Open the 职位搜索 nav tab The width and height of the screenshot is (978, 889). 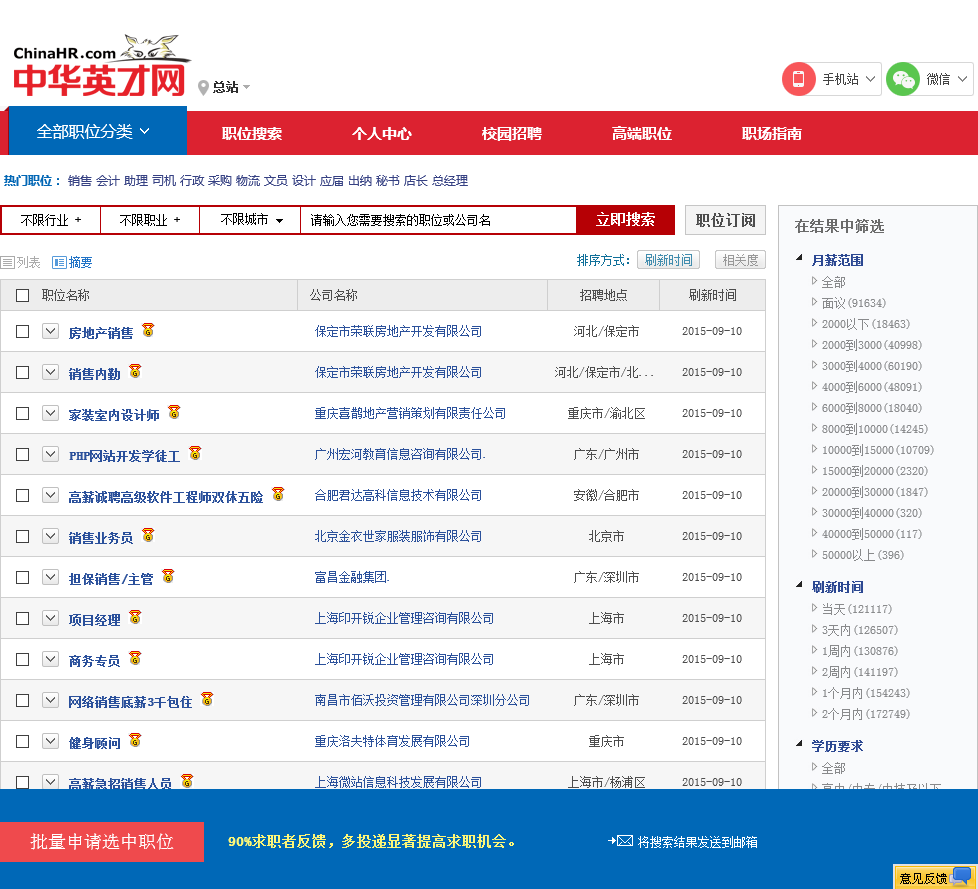point(252,134)
